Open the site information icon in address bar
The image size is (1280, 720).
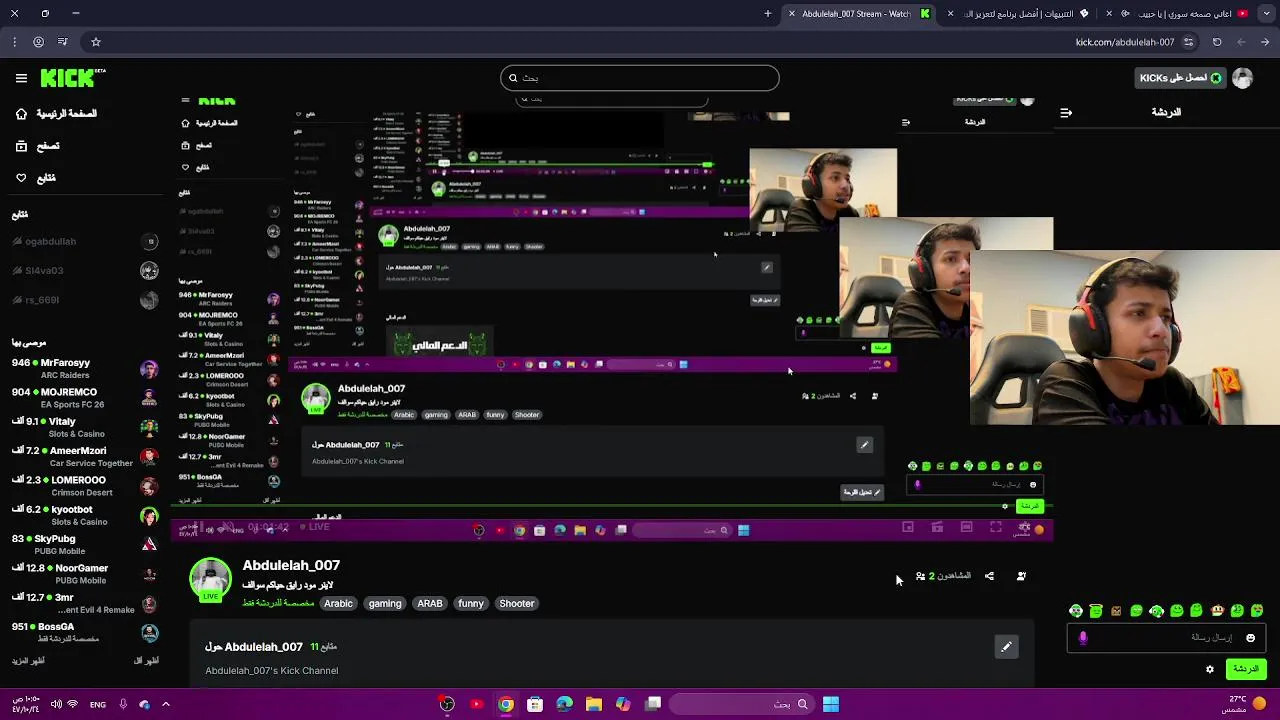[1188, 42]
